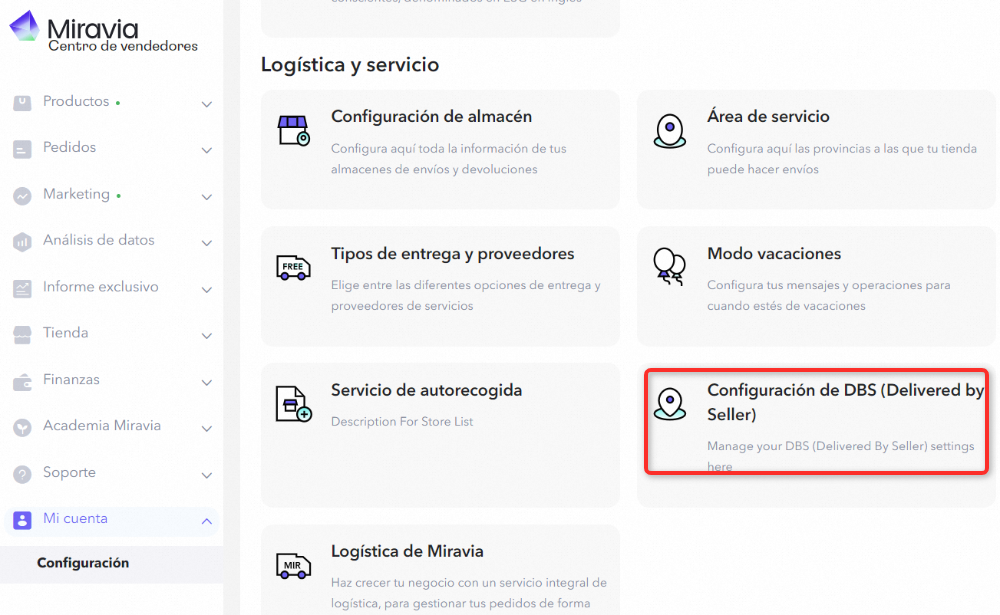Click the Configuración de almacén store icon
Screen dimensions: 1000x615
point(294,130)
